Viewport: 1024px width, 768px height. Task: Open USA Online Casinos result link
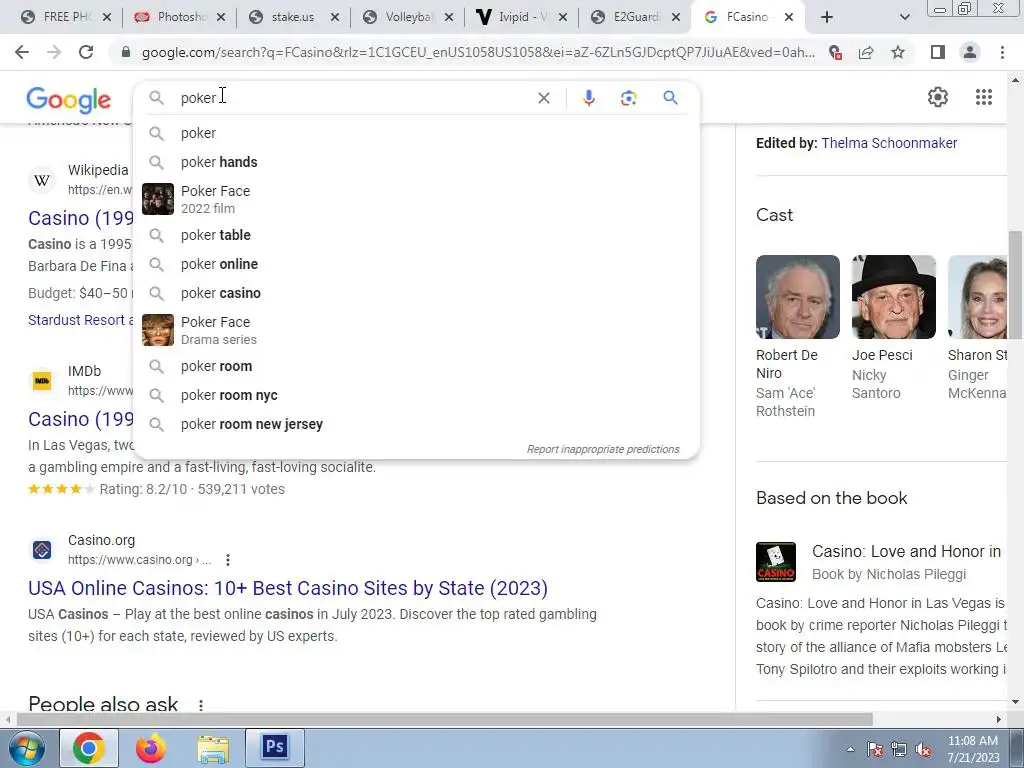click(x=288, y=588)
